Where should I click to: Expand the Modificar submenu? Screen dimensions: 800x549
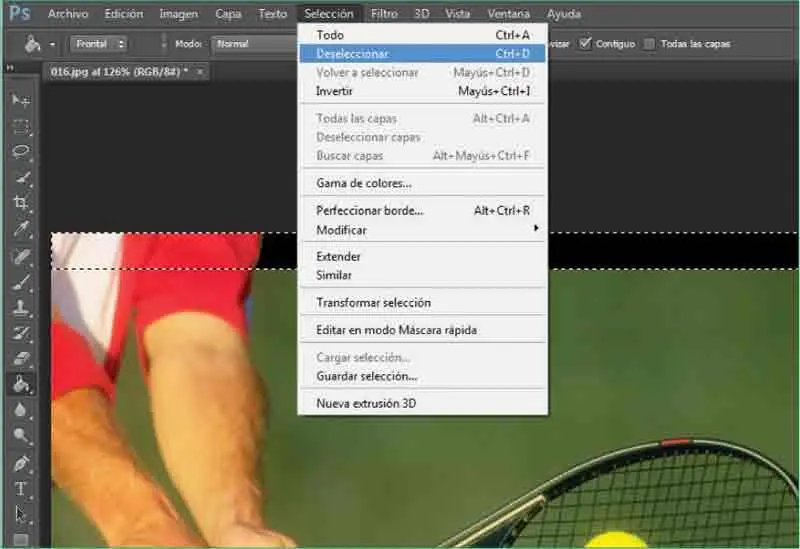pyautogui.click(x=423, y=230)
